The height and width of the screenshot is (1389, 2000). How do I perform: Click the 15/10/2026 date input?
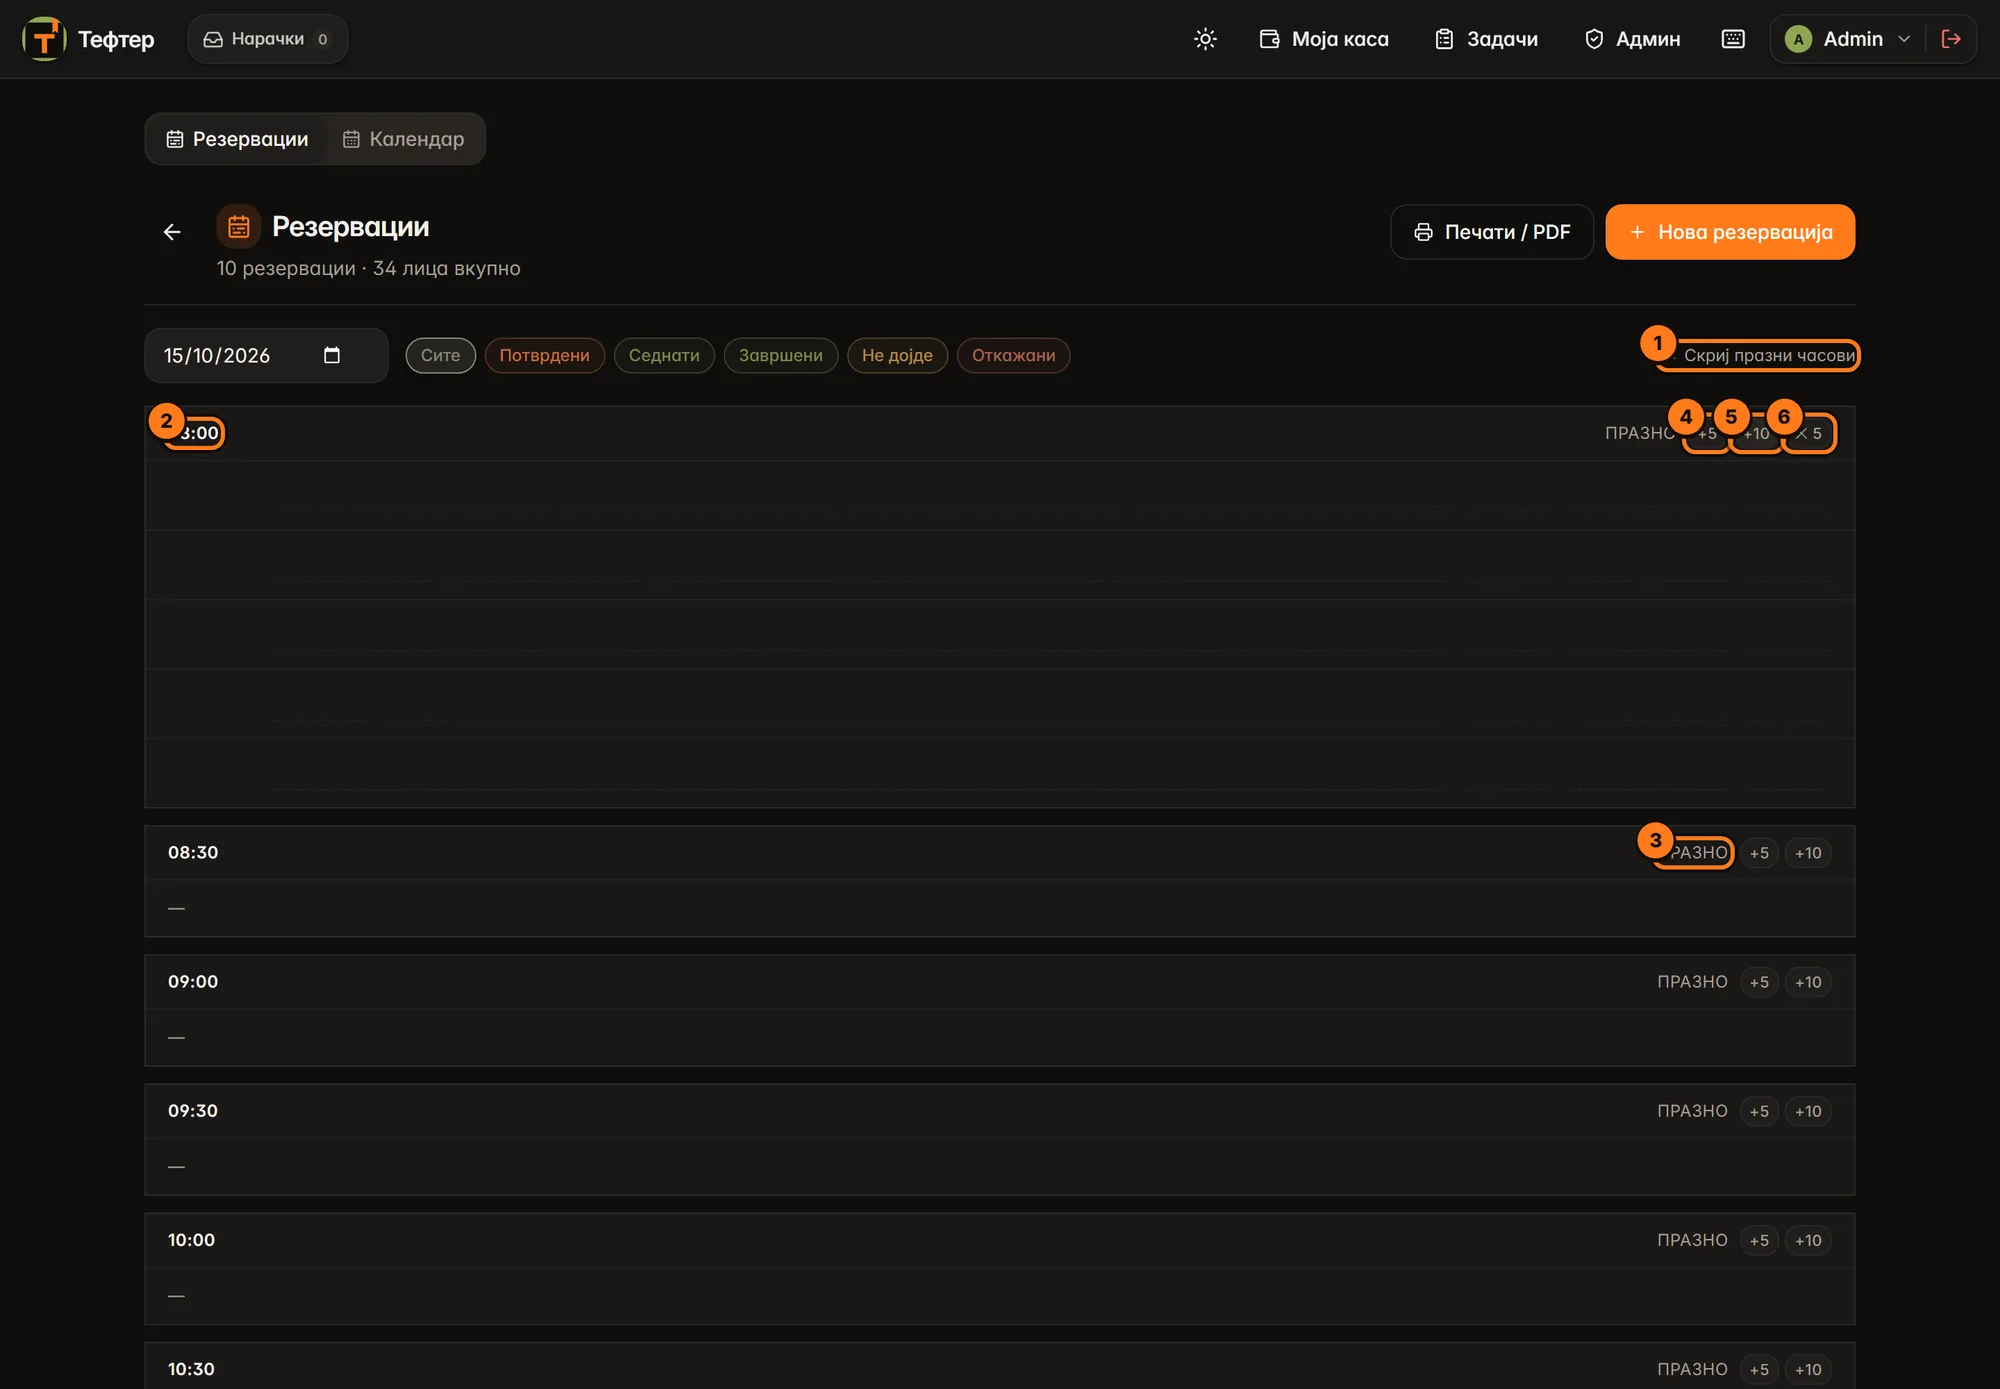[x=266, y=355]
